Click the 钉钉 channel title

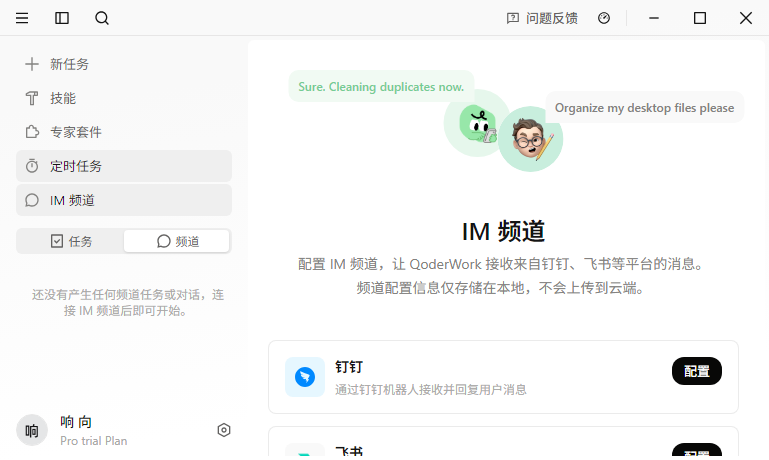click(x=349, y=367)
